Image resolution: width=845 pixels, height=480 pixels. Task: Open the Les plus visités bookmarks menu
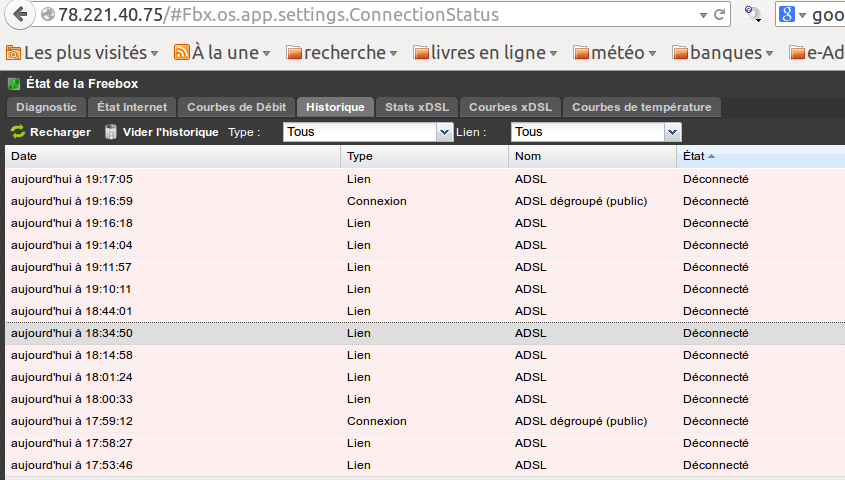click(x=82, y=53)
